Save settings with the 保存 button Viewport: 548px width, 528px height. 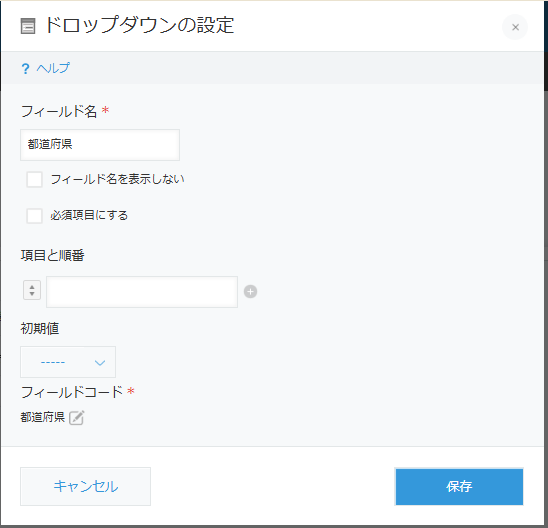click(x=459, y=486)
